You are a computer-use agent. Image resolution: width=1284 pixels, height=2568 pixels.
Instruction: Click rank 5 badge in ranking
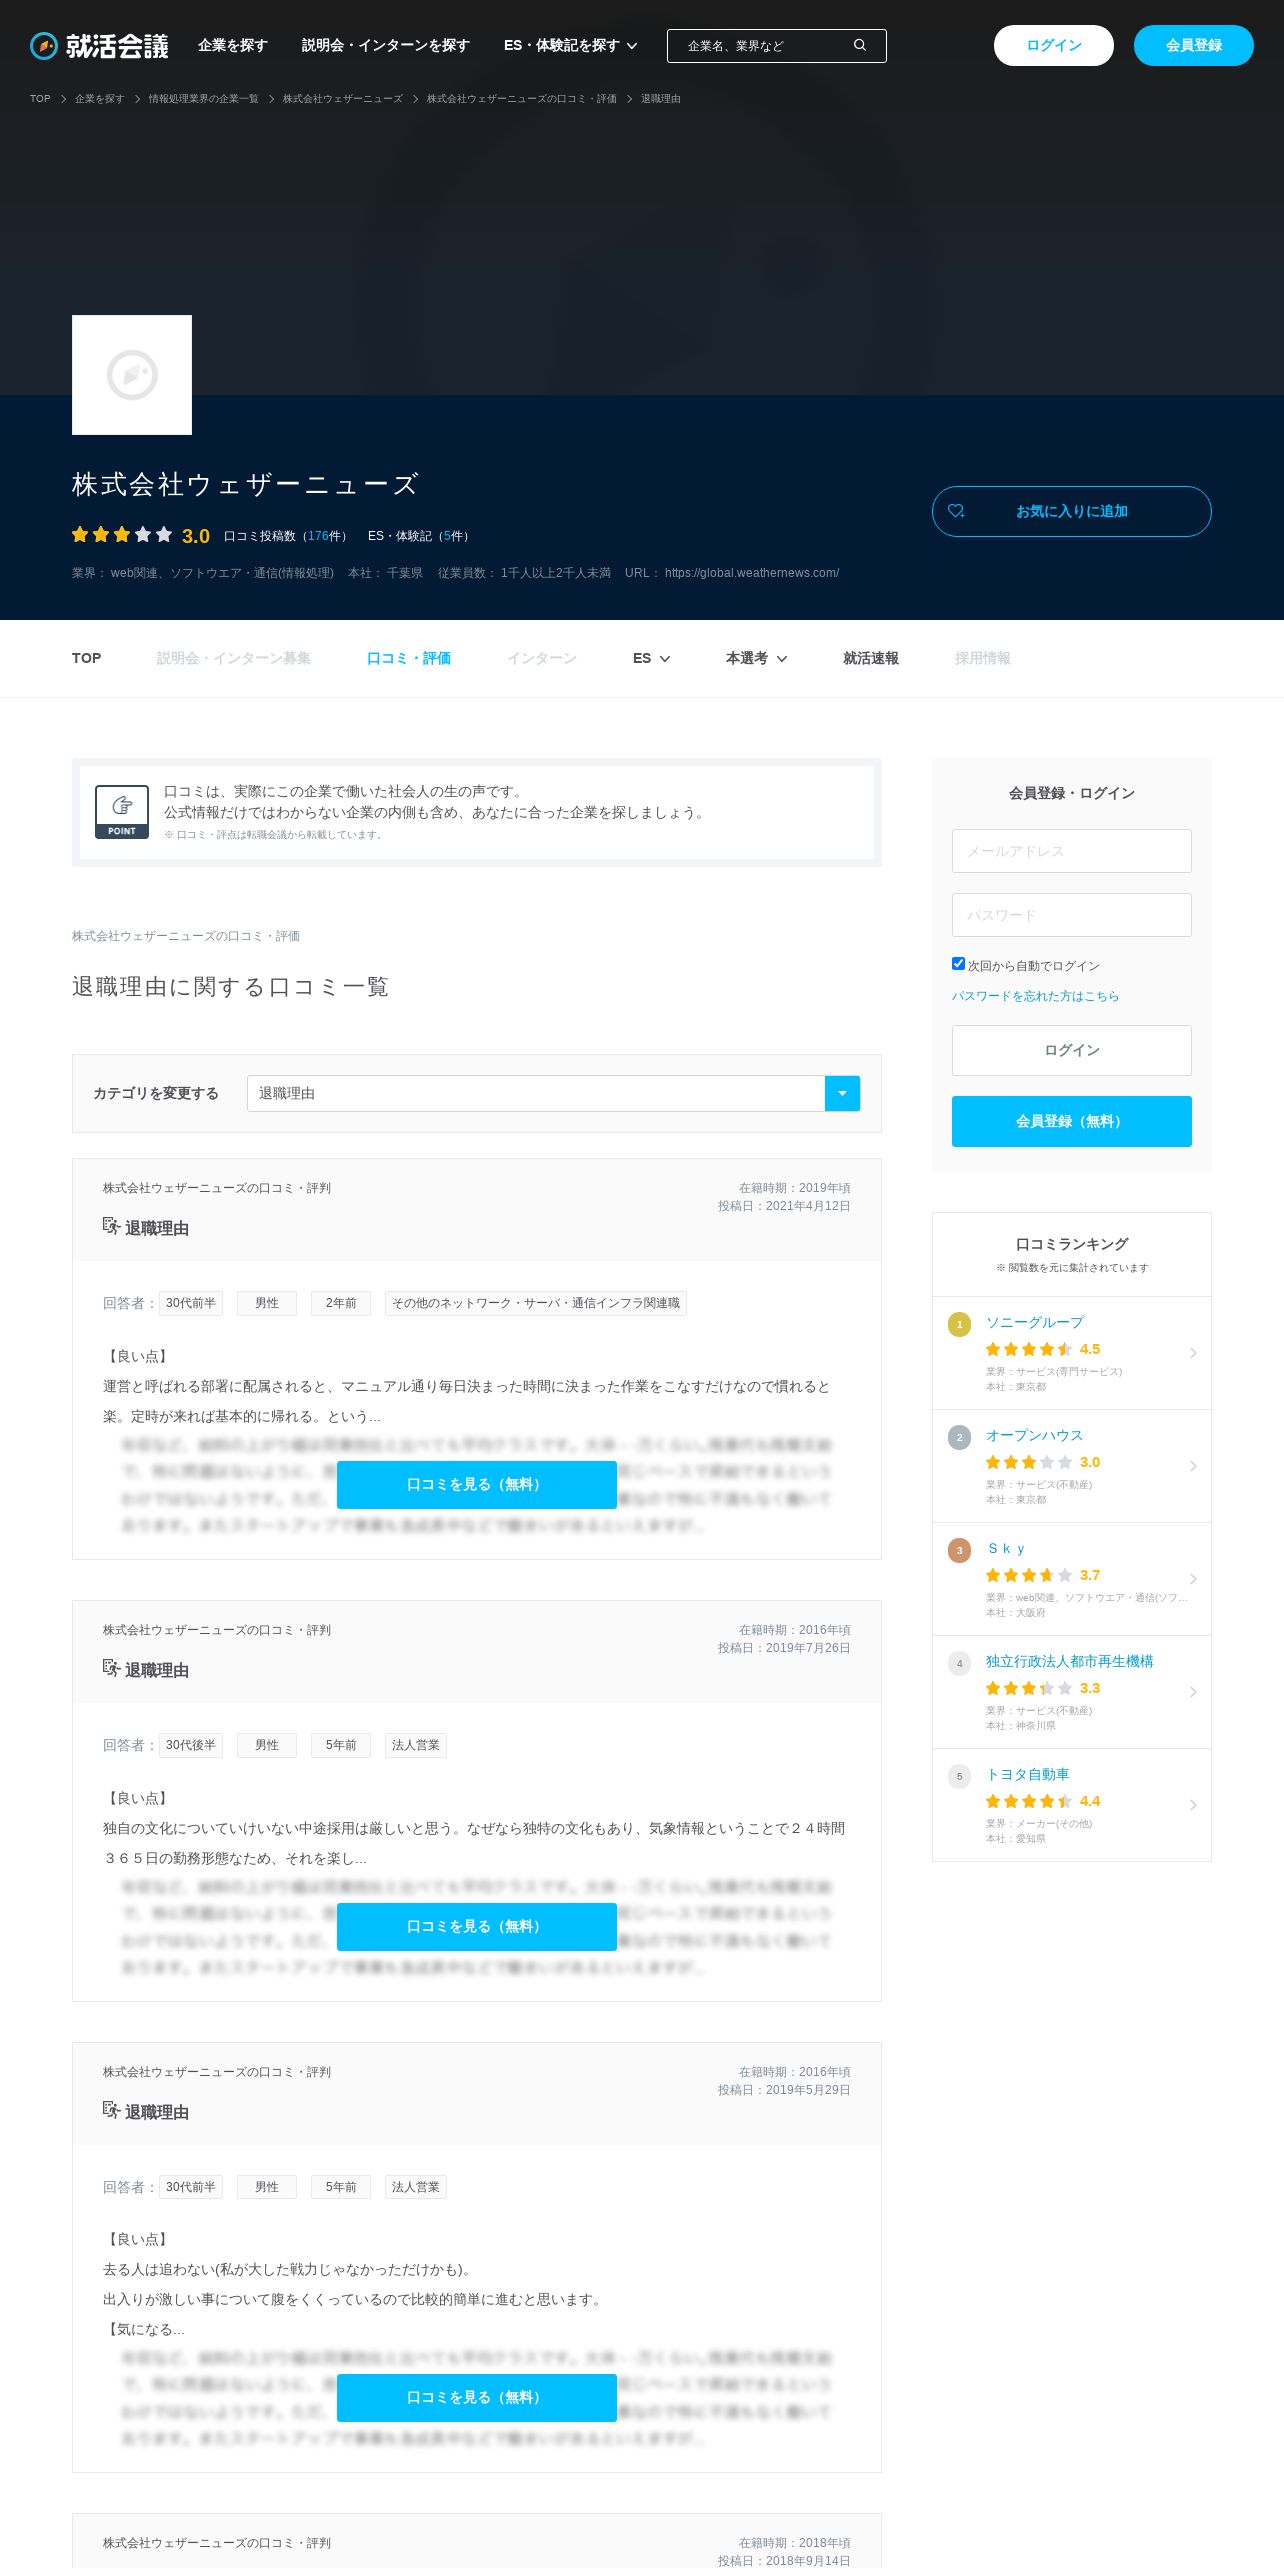(959, 1776)
